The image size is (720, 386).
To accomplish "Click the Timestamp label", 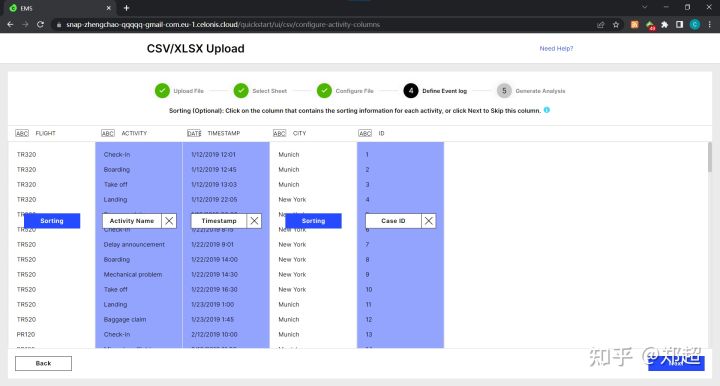I will click(219, 221).
